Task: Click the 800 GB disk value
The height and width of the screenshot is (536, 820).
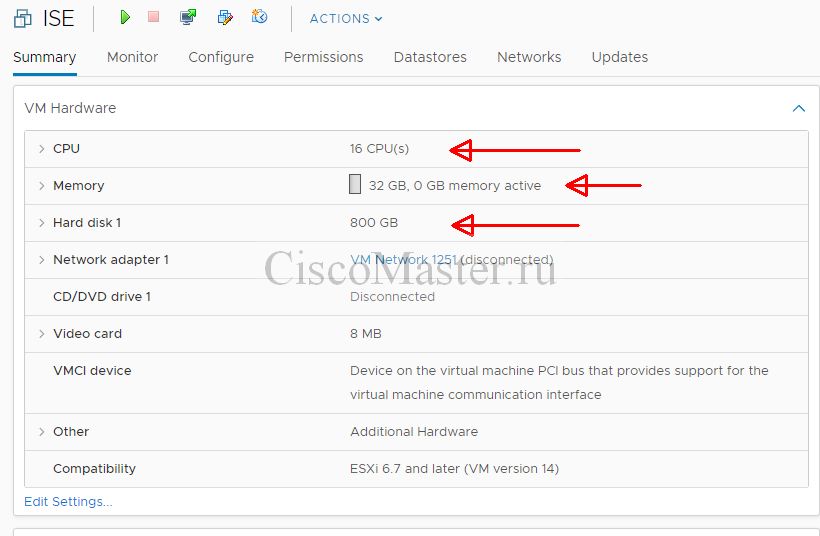Action: click(x=374, y=223)
